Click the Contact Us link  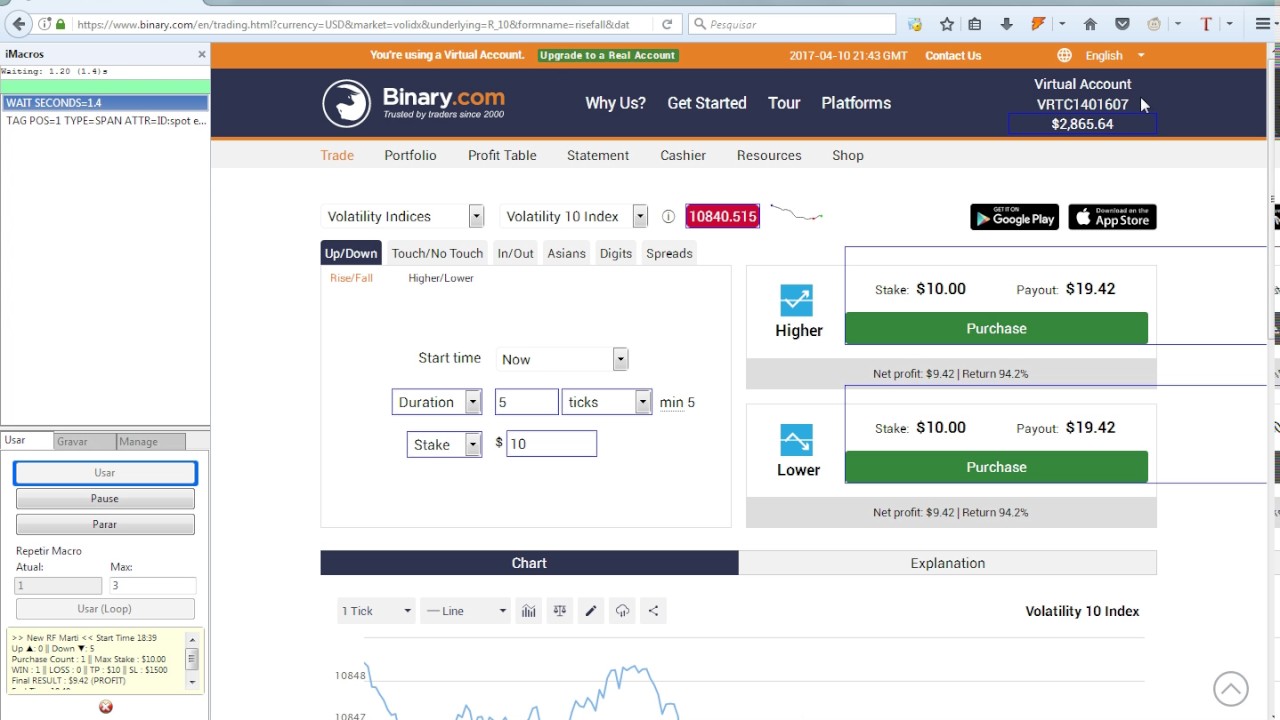click(953, 56)
